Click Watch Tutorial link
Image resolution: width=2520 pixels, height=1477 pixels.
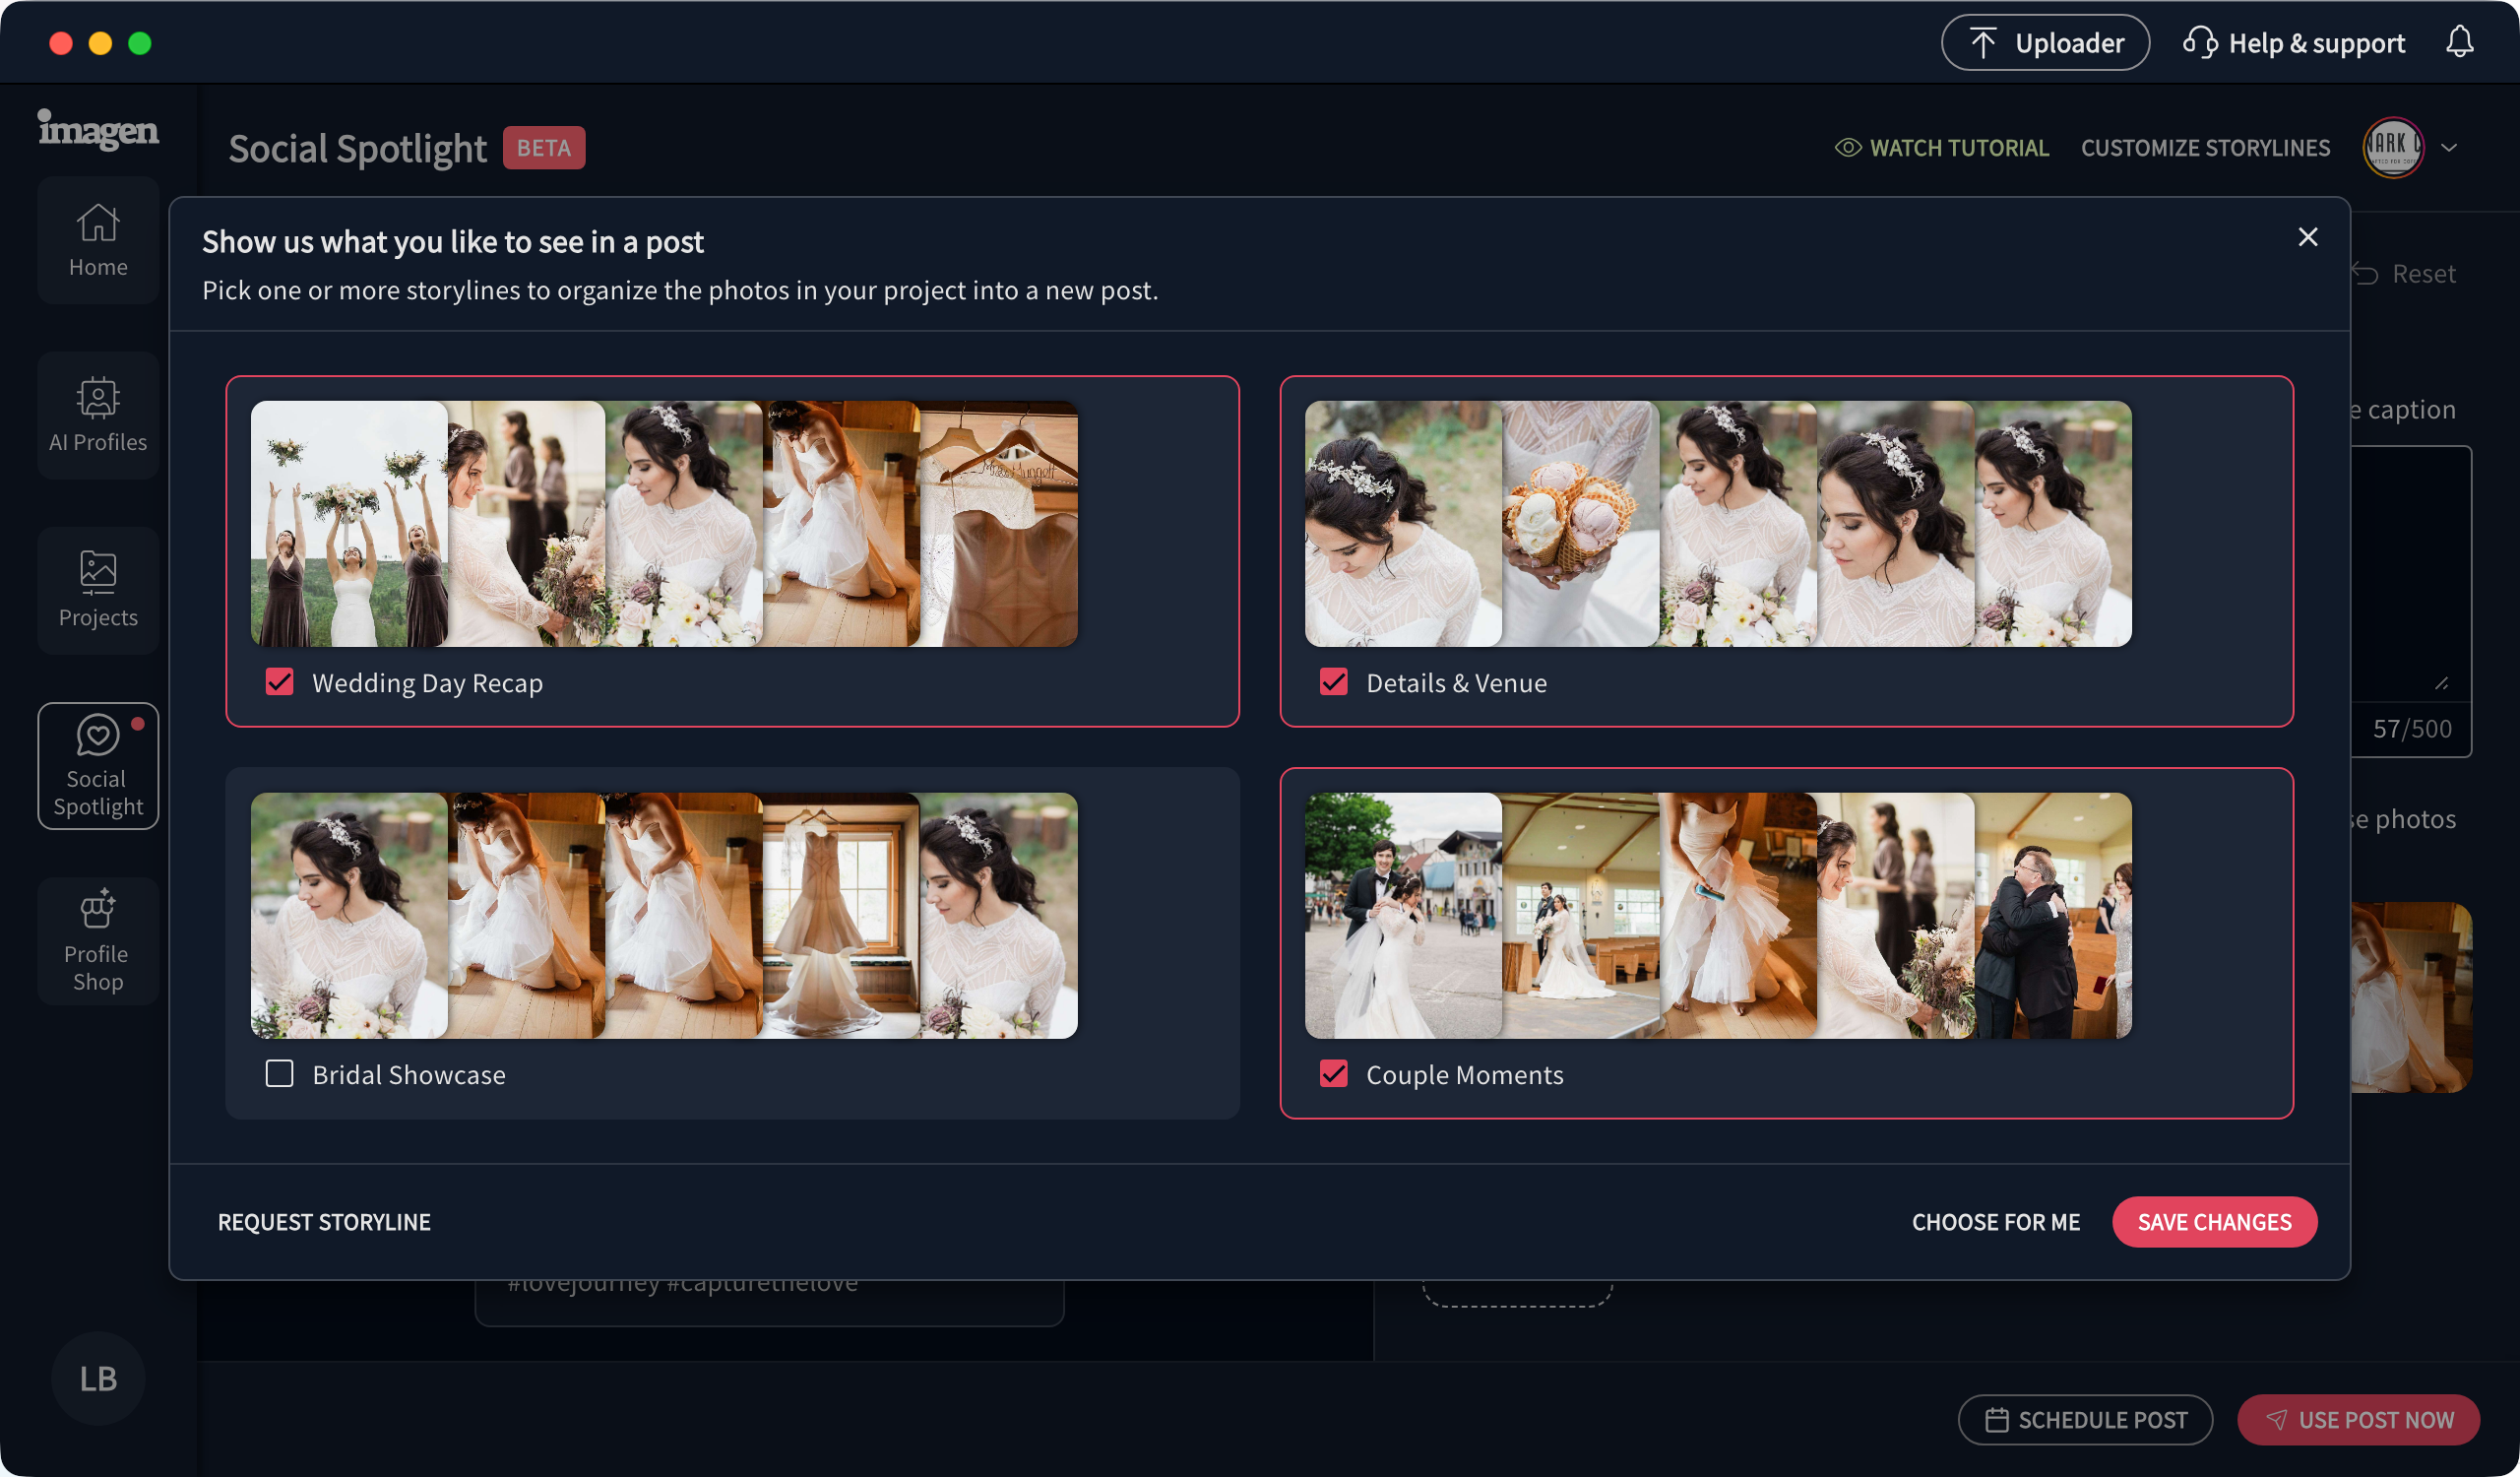coord(1941,148)
